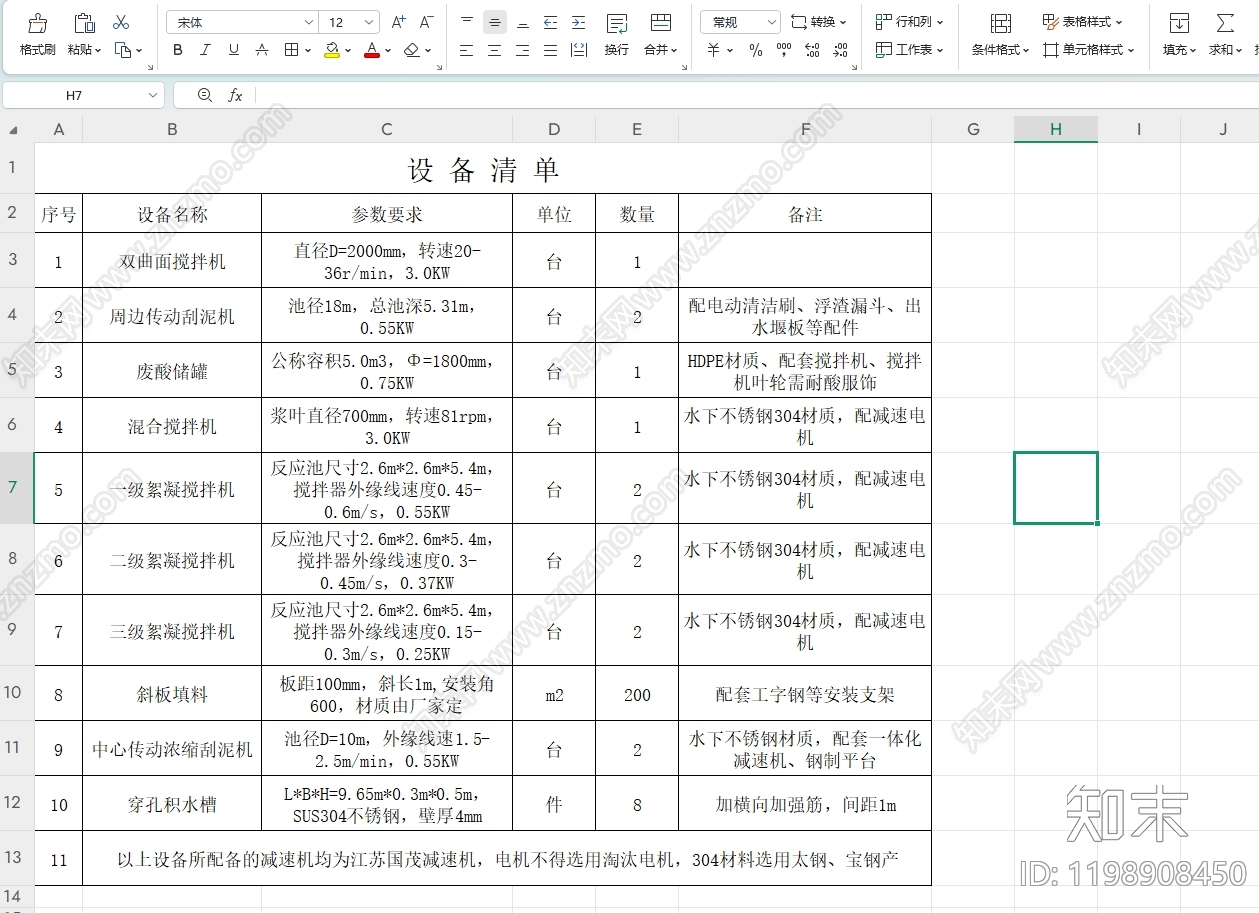Click the Name Box showing H7
The image size is (1259, 913).
pyautogui.click(x=83, y=95)
